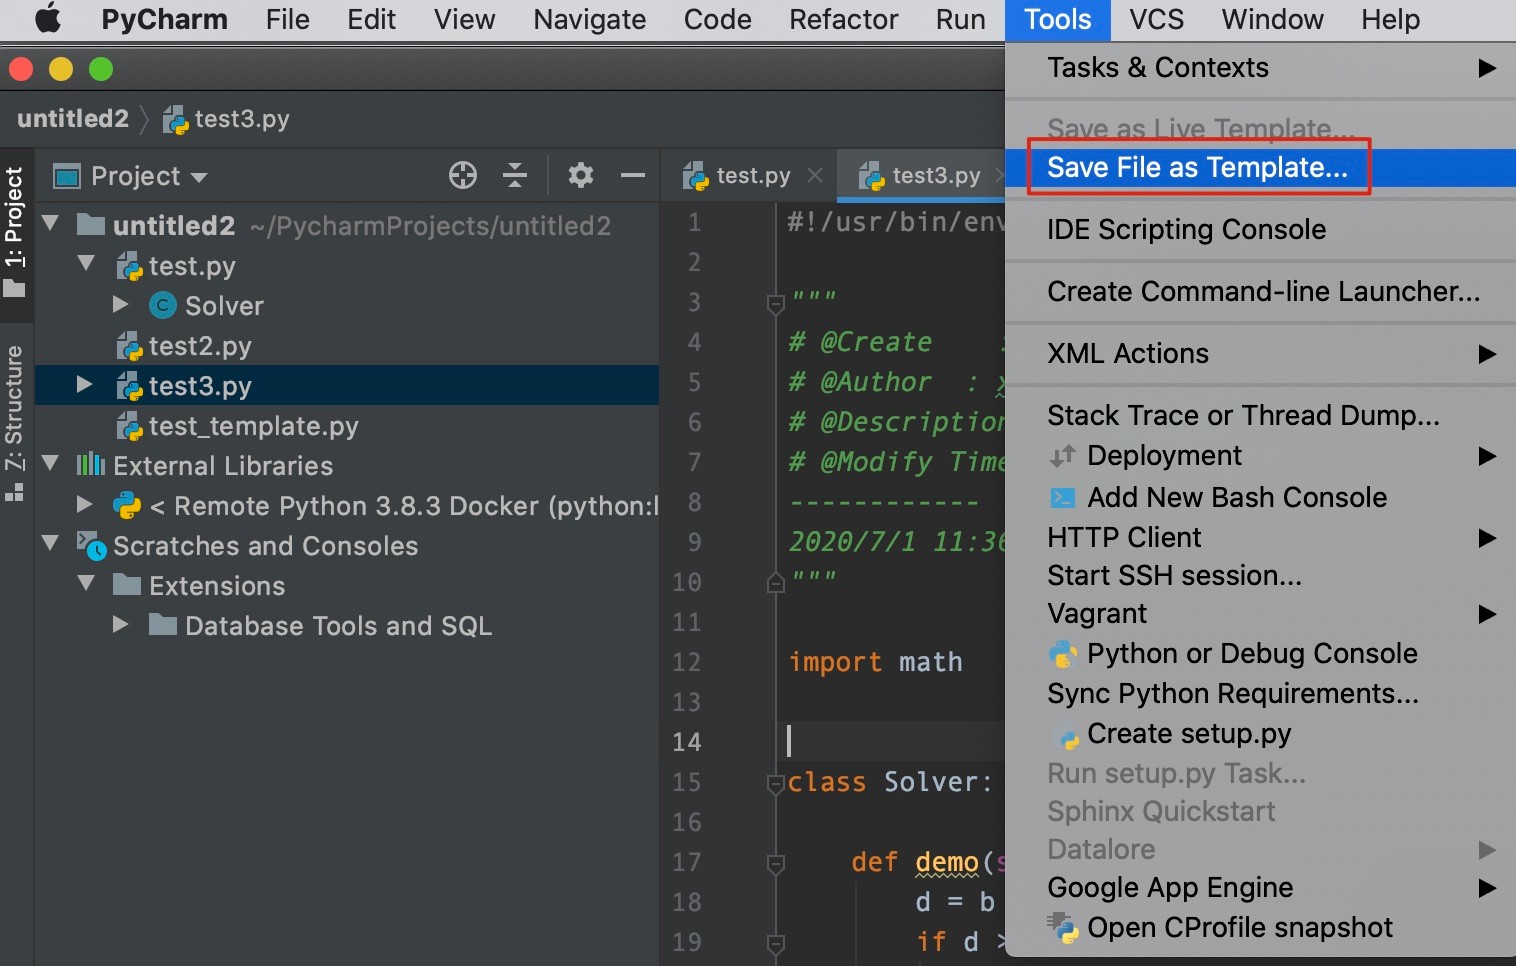Open HTTP Client submenu

pos(1260,538)
